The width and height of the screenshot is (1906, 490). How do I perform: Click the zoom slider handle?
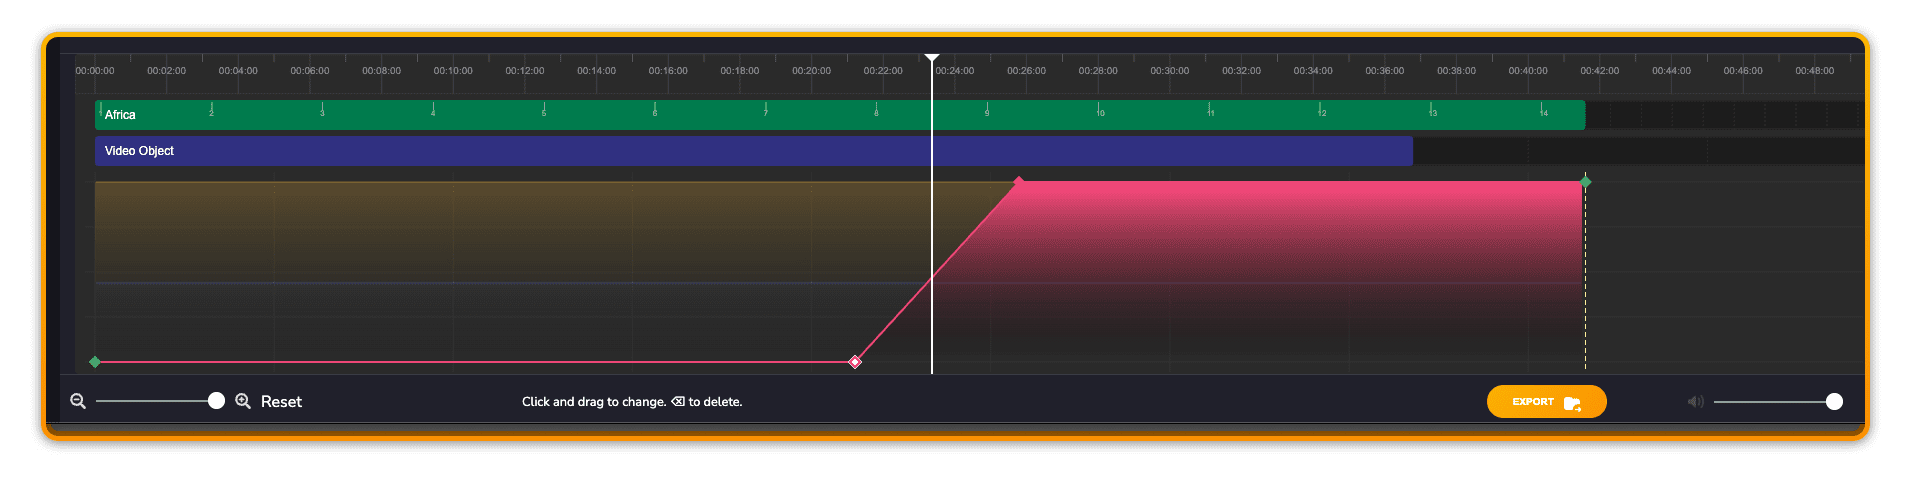pyautogui.click(x=216, y=401)
